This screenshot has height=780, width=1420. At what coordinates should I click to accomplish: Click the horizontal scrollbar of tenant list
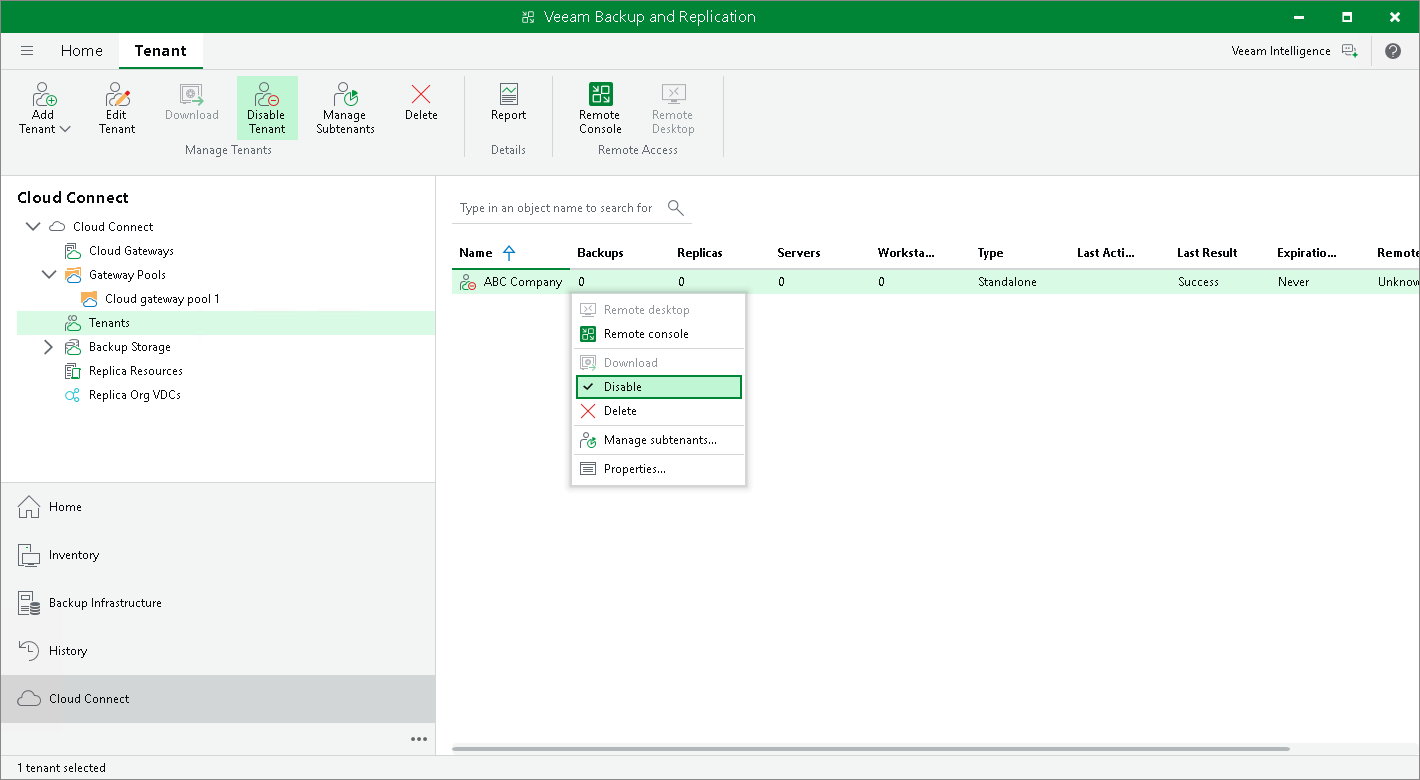[x=871, y=748]
